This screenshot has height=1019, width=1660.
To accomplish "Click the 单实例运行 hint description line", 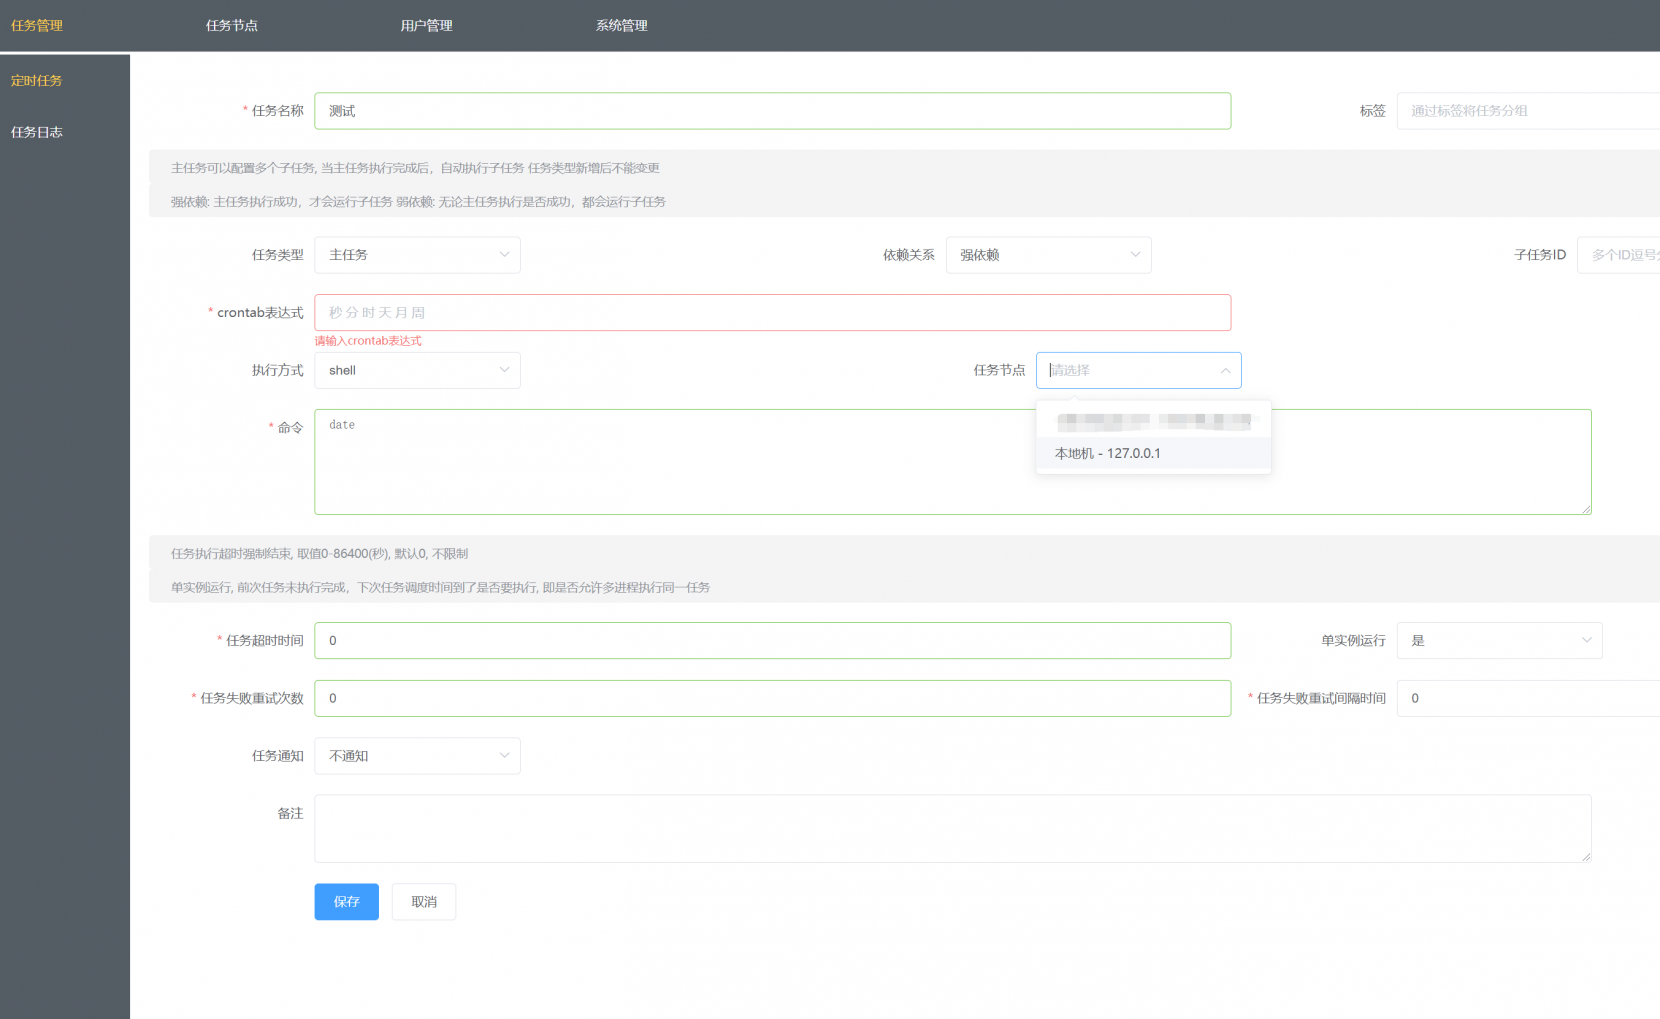I will click(440, 588).
